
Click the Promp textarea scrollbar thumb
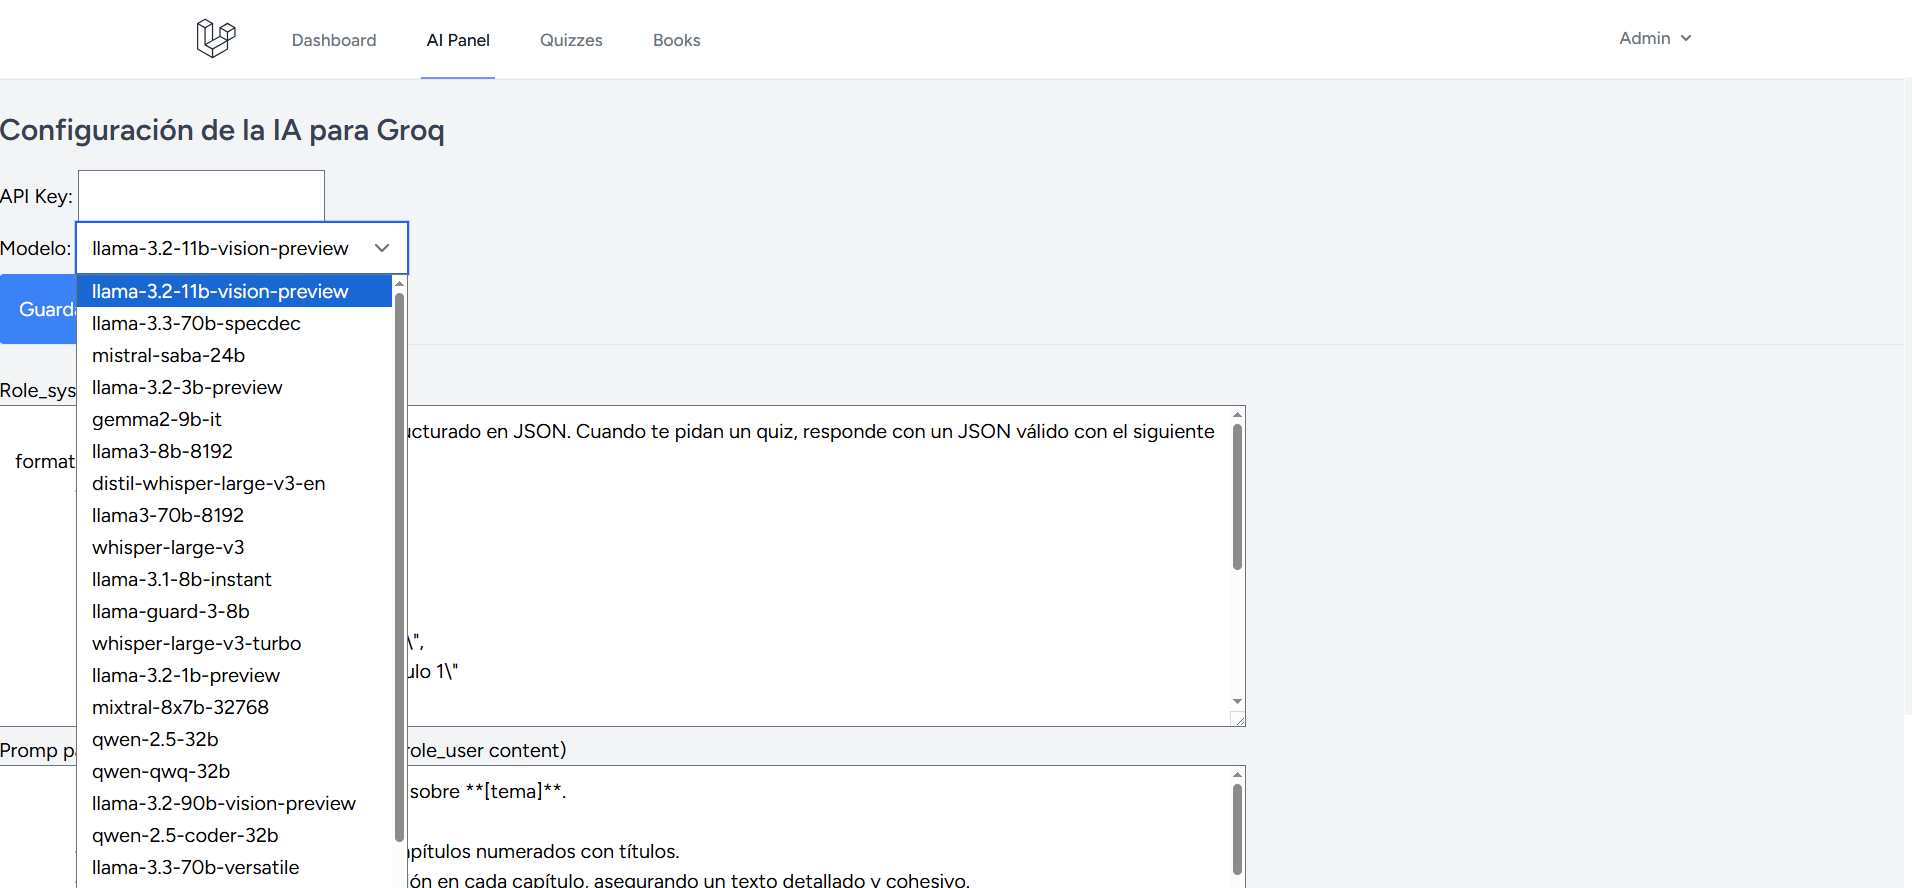pos(1237,830)
